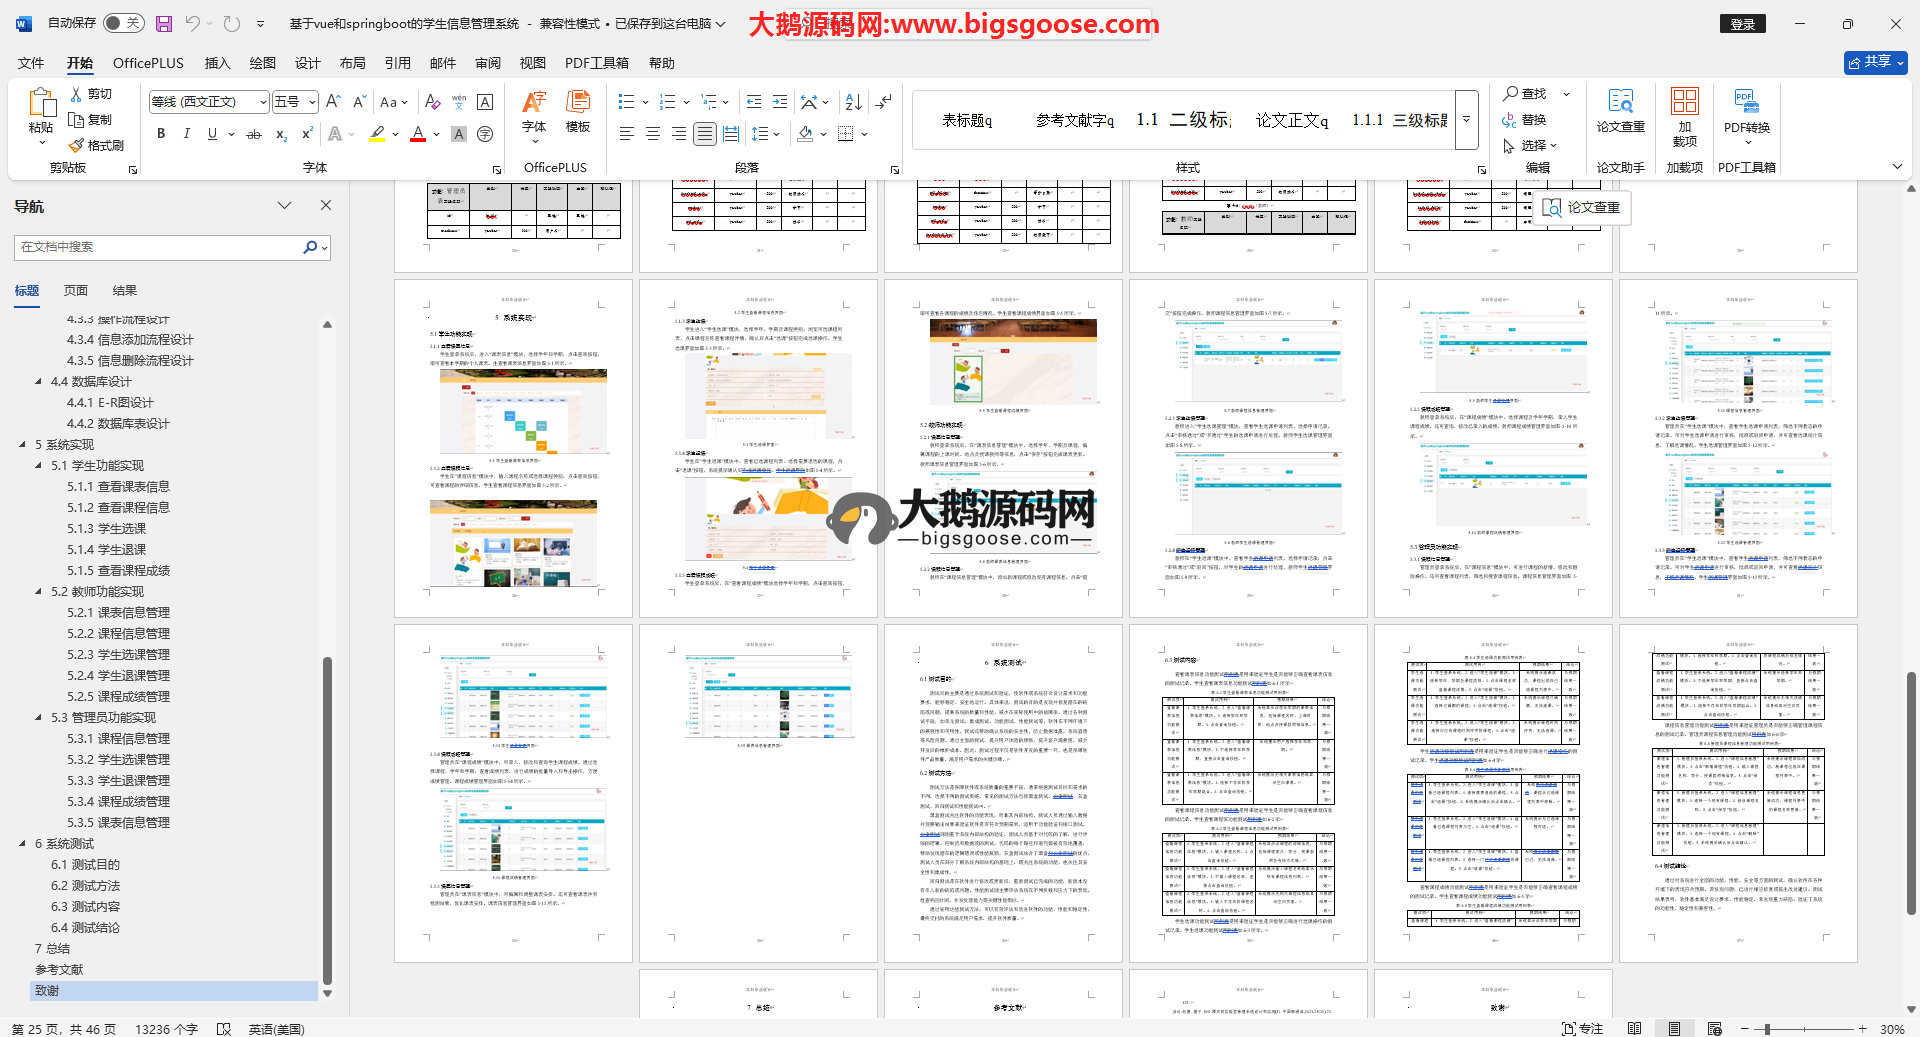
Task: Click the 共享 share button
Action: pyautogui.click(x=1875, y=62)
